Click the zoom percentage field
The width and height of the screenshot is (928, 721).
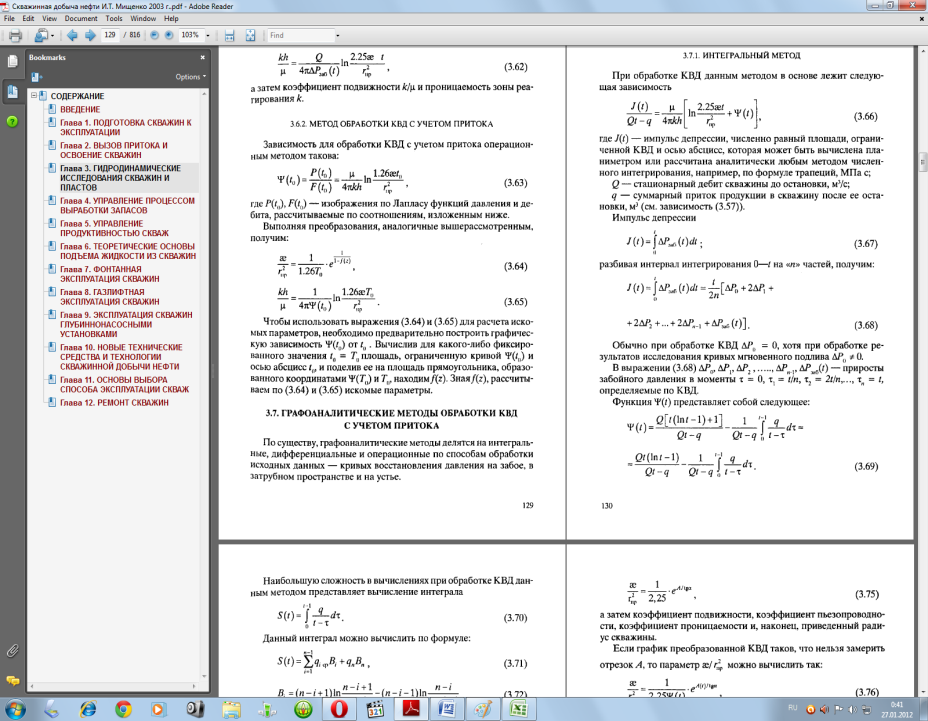point(191,36)
